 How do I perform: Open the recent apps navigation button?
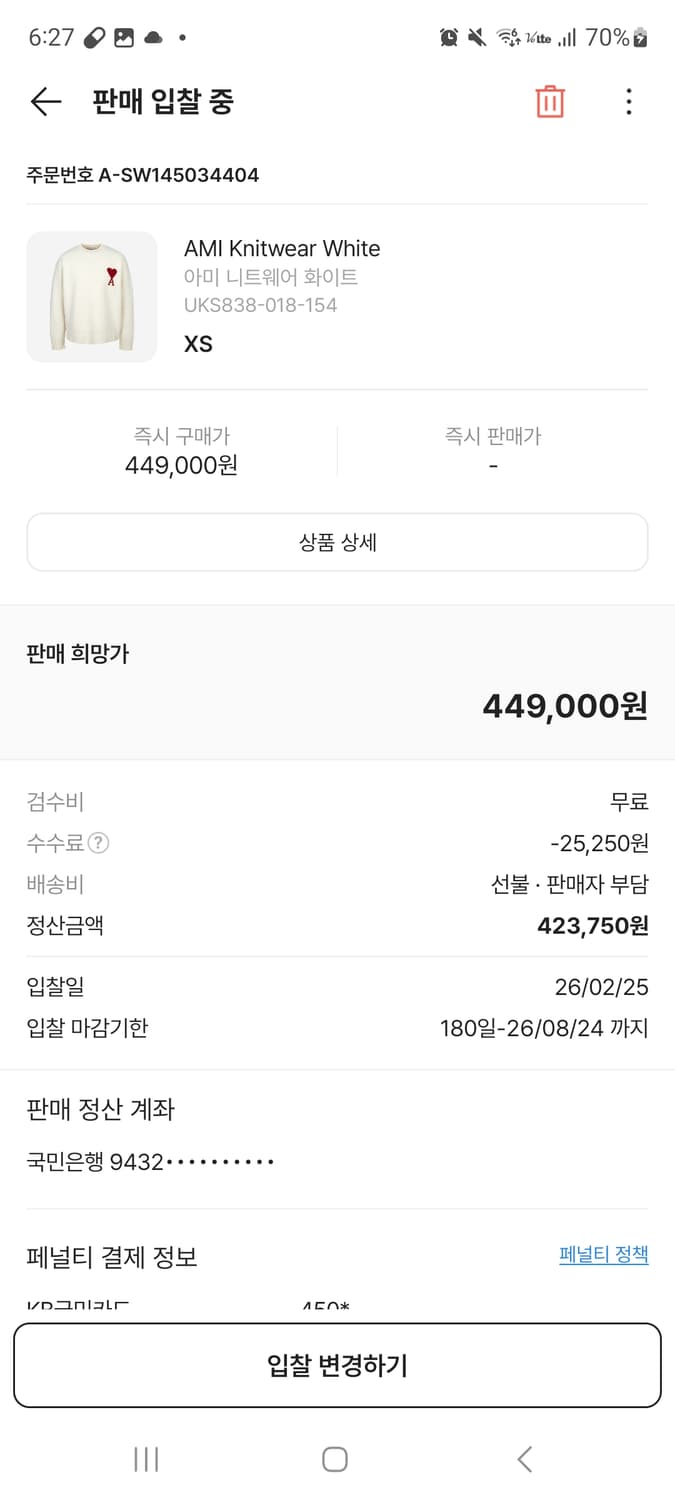(x=146, y=1458)
